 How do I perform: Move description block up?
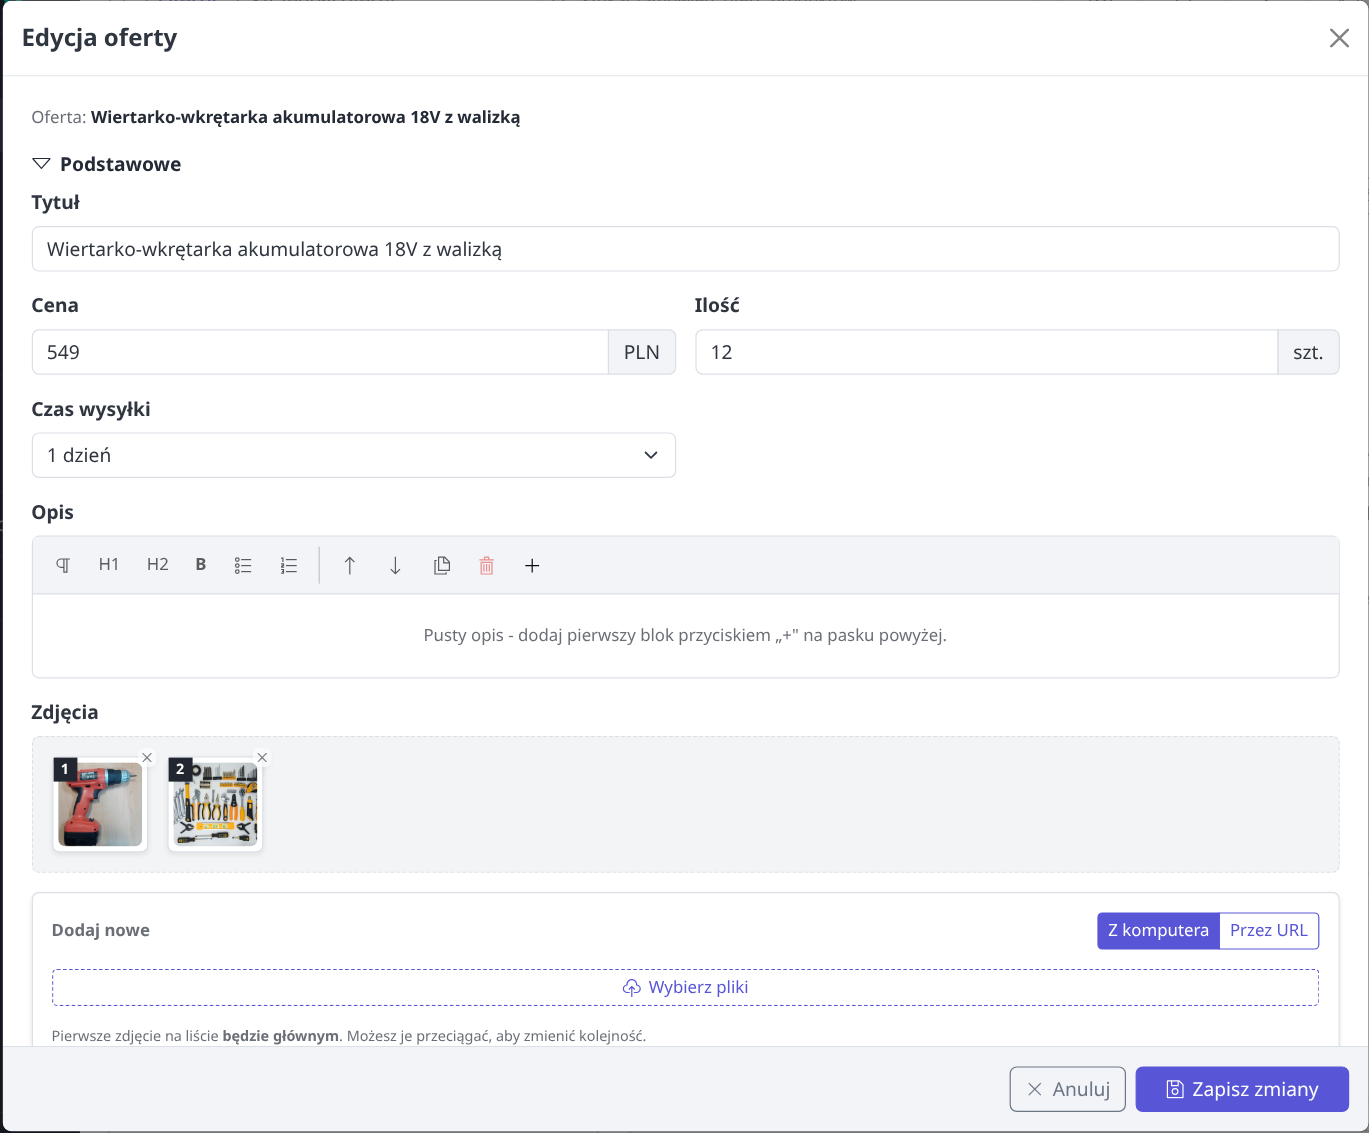[350, 565]
